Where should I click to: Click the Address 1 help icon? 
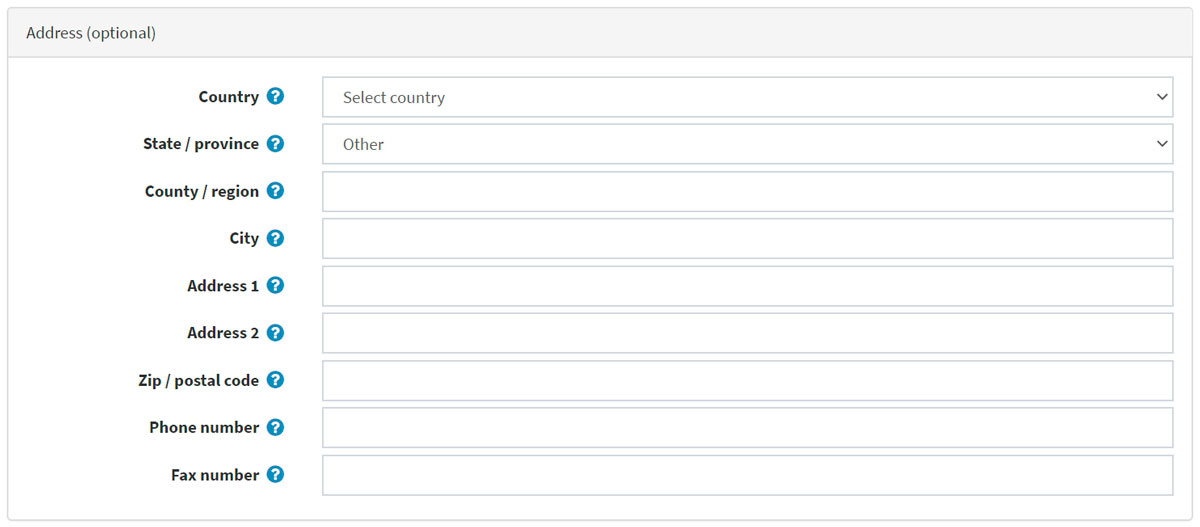pos(276,285)
